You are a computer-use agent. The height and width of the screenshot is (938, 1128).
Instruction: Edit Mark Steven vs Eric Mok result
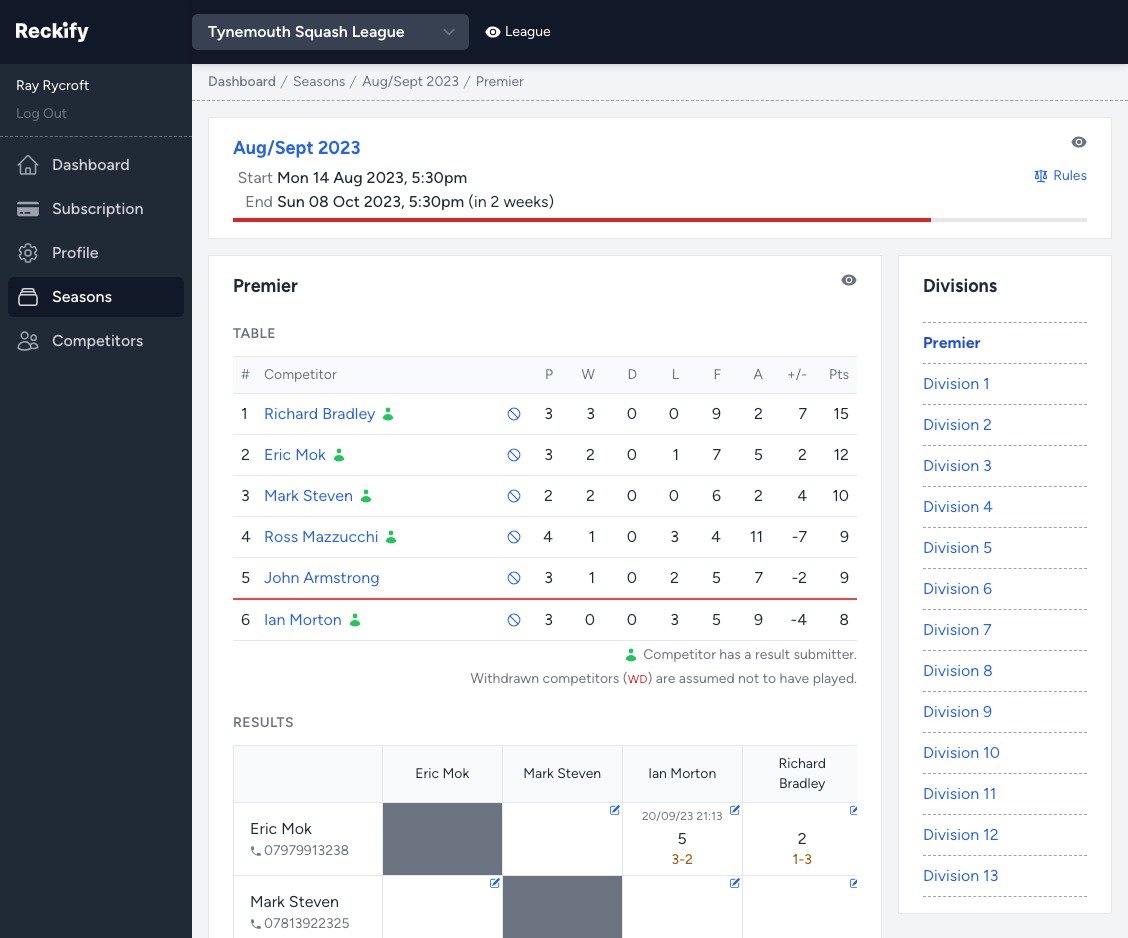click(x=494, y=883)
